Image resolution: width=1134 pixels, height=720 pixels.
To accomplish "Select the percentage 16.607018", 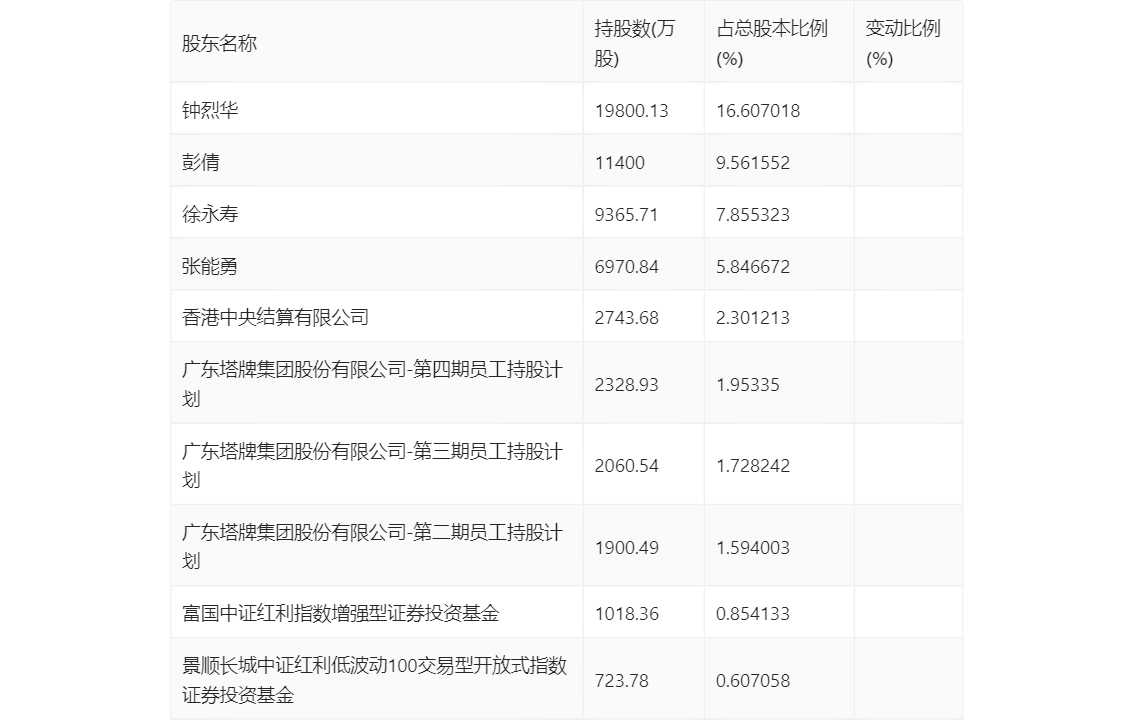I will (x=758, y=111).
